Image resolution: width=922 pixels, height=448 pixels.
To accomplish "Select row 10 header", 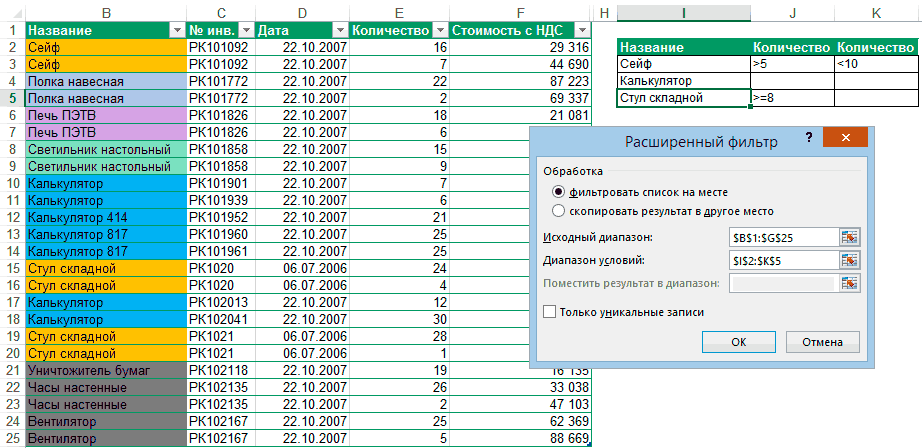I will tap(12, 184).
